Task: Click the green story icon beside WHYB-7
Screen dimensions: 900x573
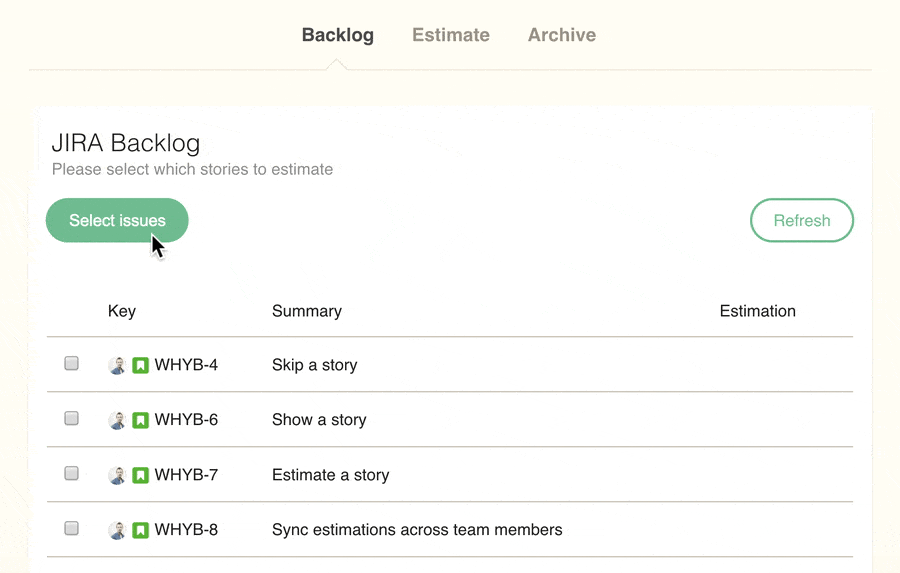Action: click(x=141, y=475)
